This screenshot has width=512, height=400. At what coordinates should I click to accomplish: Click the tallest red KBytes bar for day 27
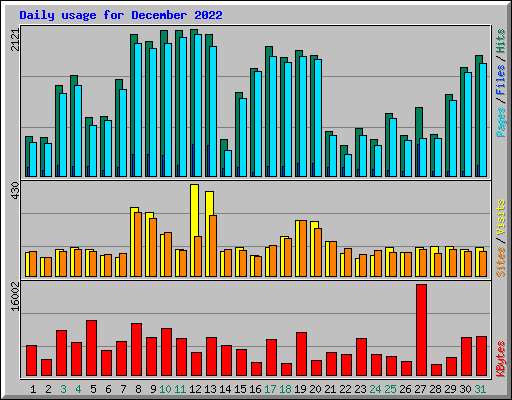point(421,330)
